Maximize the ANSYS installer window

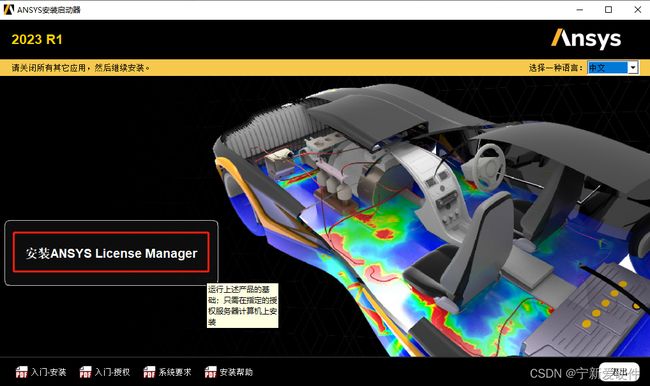click(x=609, y=10)
